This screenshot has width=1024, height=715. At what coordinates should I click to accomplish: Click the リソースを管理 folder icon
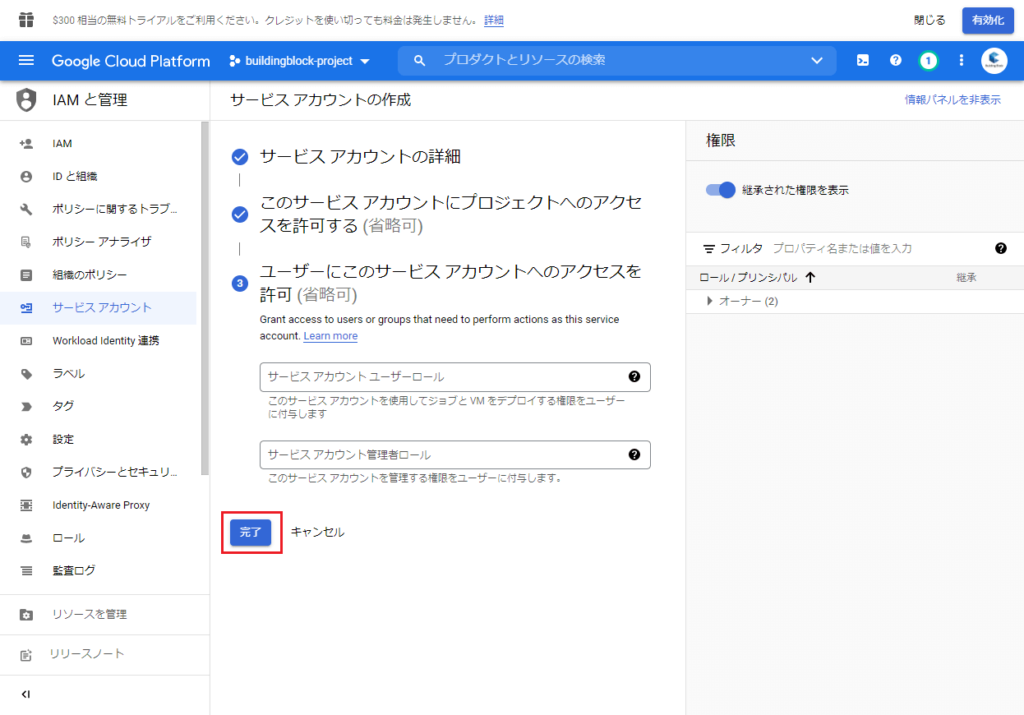tap(26, 614)
